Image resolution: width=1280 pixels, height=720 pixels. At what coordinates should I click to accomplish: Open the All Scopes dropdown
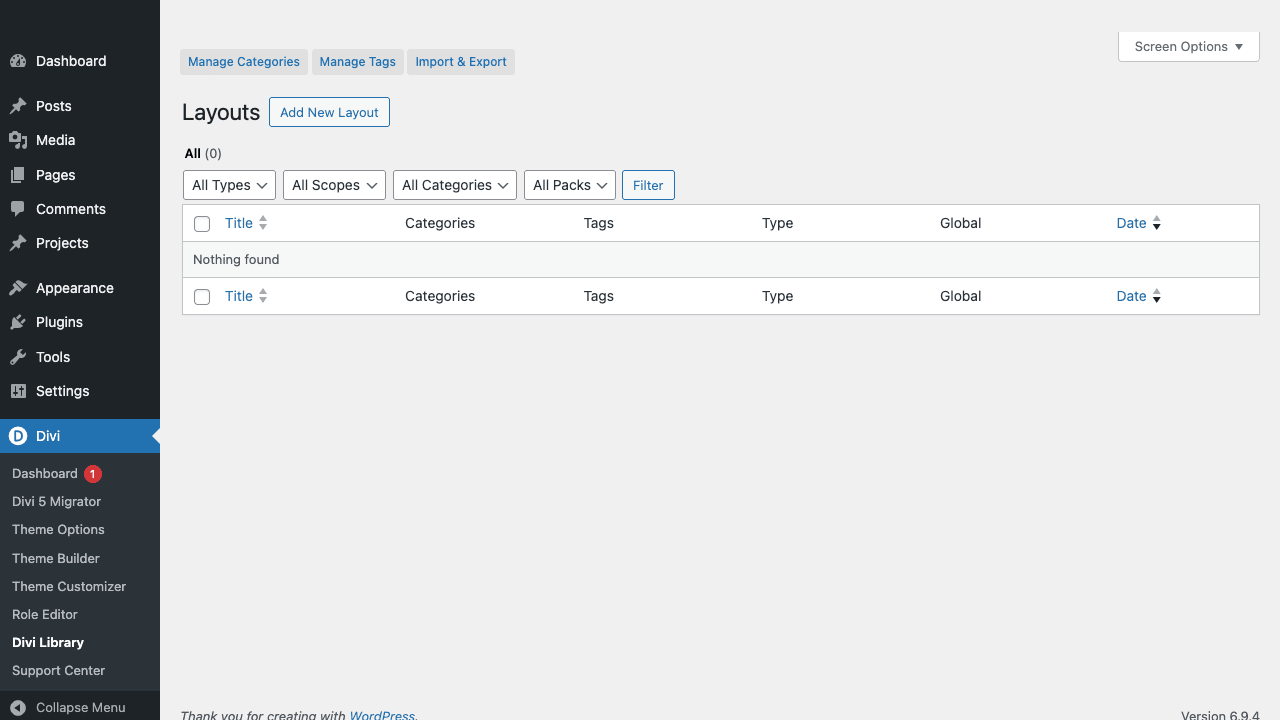coord(334,185)
